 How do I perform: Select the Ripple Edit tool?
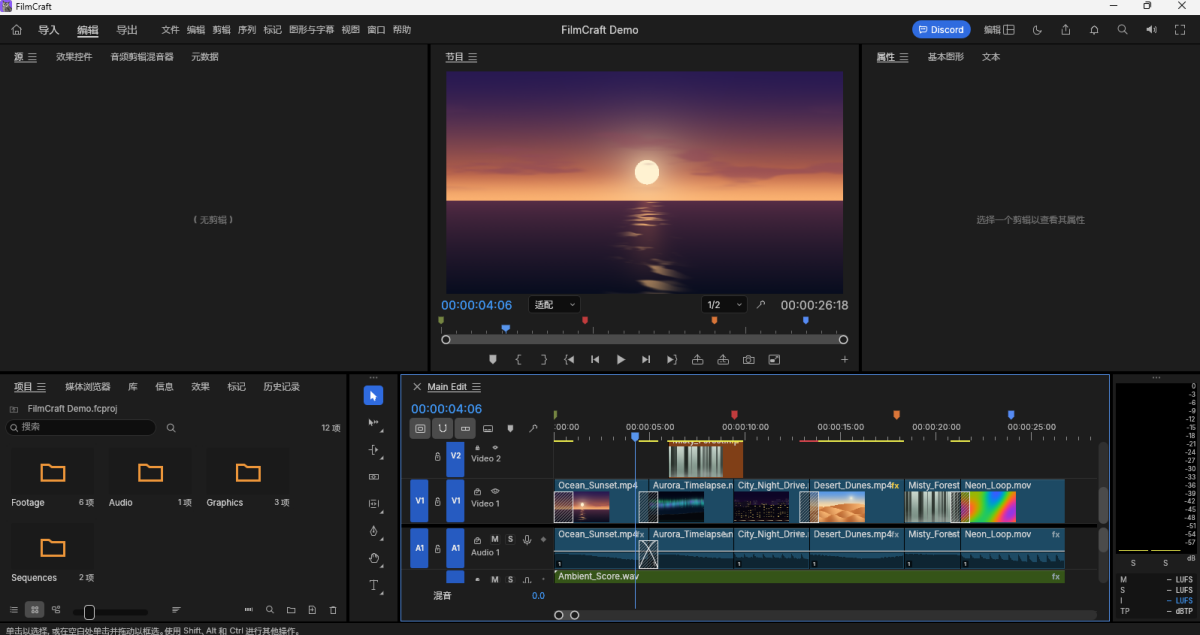[373, 450]
